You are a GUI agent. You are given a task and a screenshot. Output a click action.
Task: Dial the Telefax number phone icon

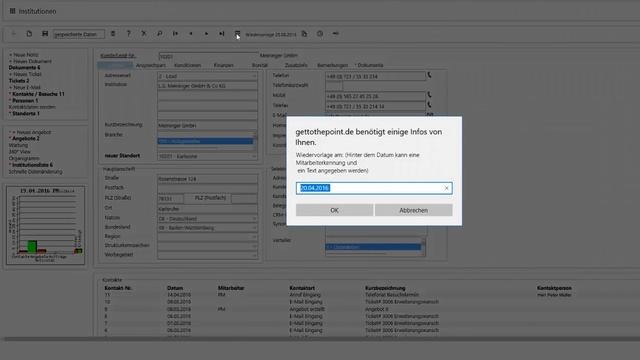coord(429,105)
